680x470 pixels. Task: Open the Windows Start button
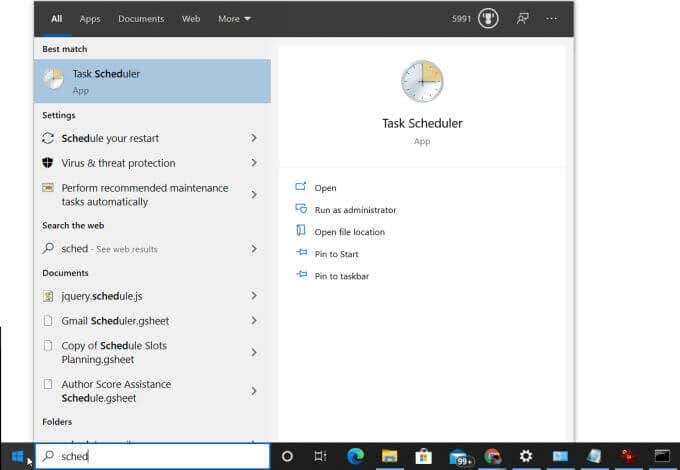pos(17,456)
